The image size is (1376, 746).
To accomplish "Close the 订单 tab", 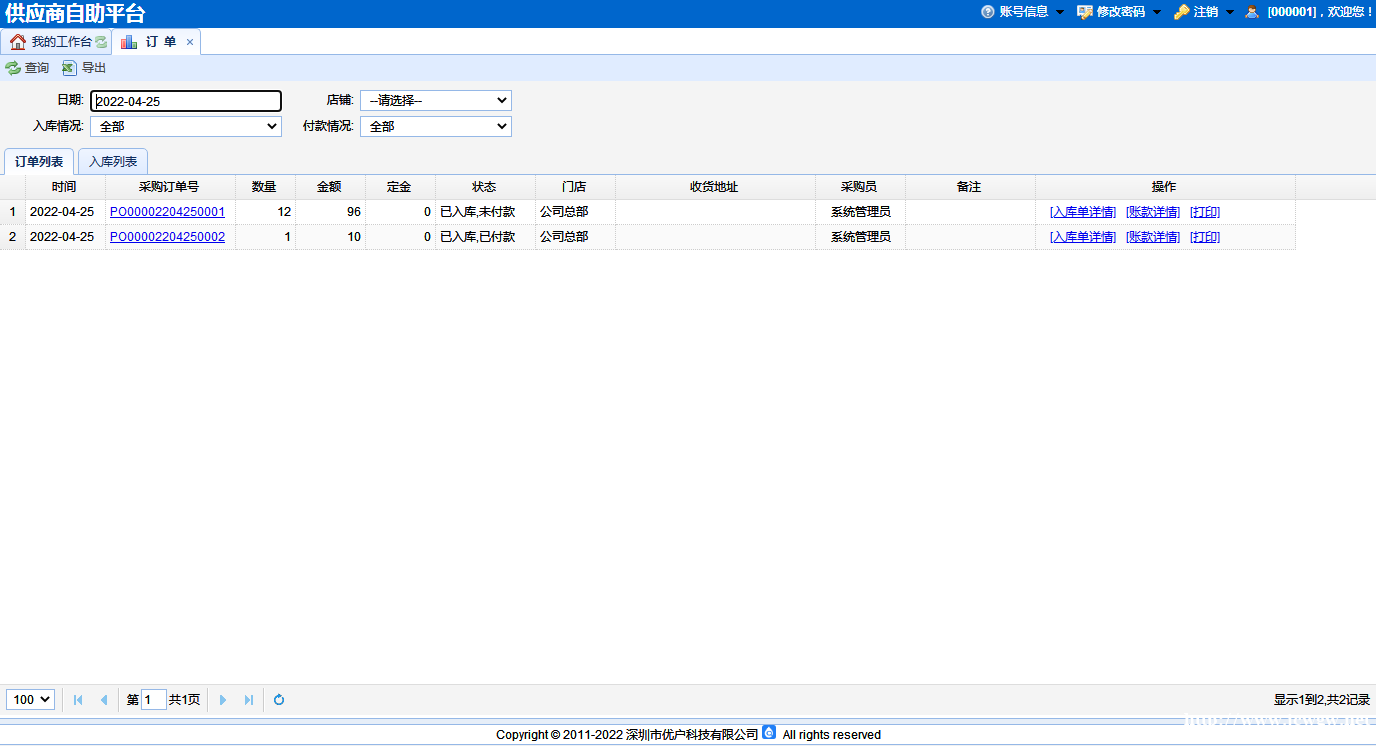I will point(190,42).
